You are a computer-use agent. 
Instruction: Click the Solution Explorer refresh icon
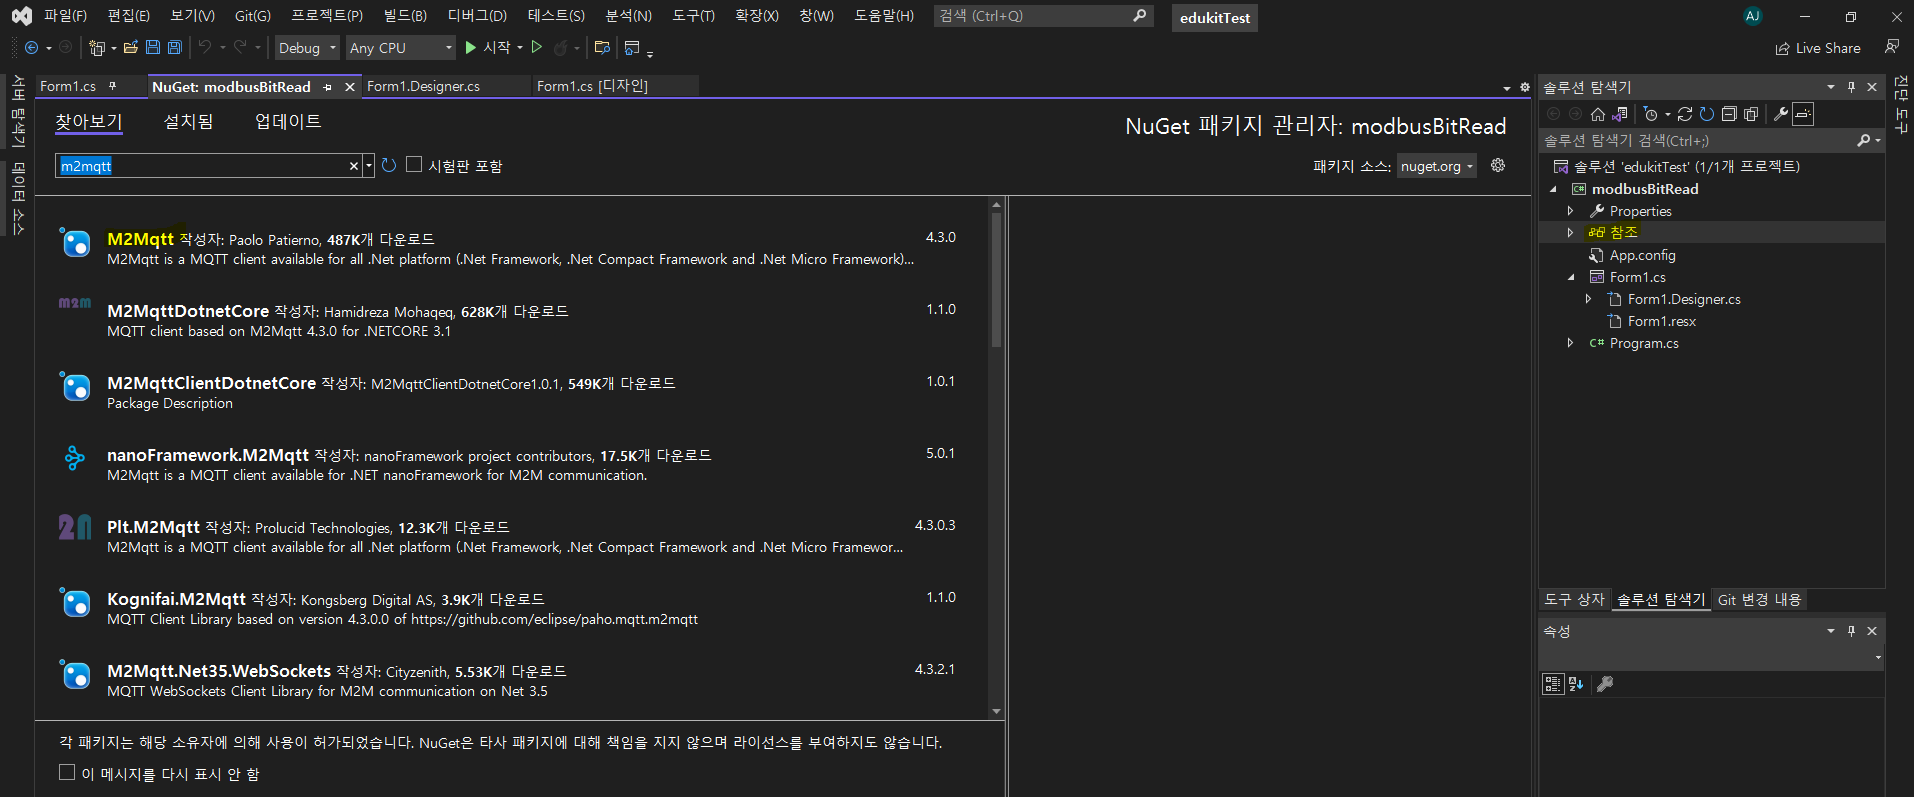1707,114
